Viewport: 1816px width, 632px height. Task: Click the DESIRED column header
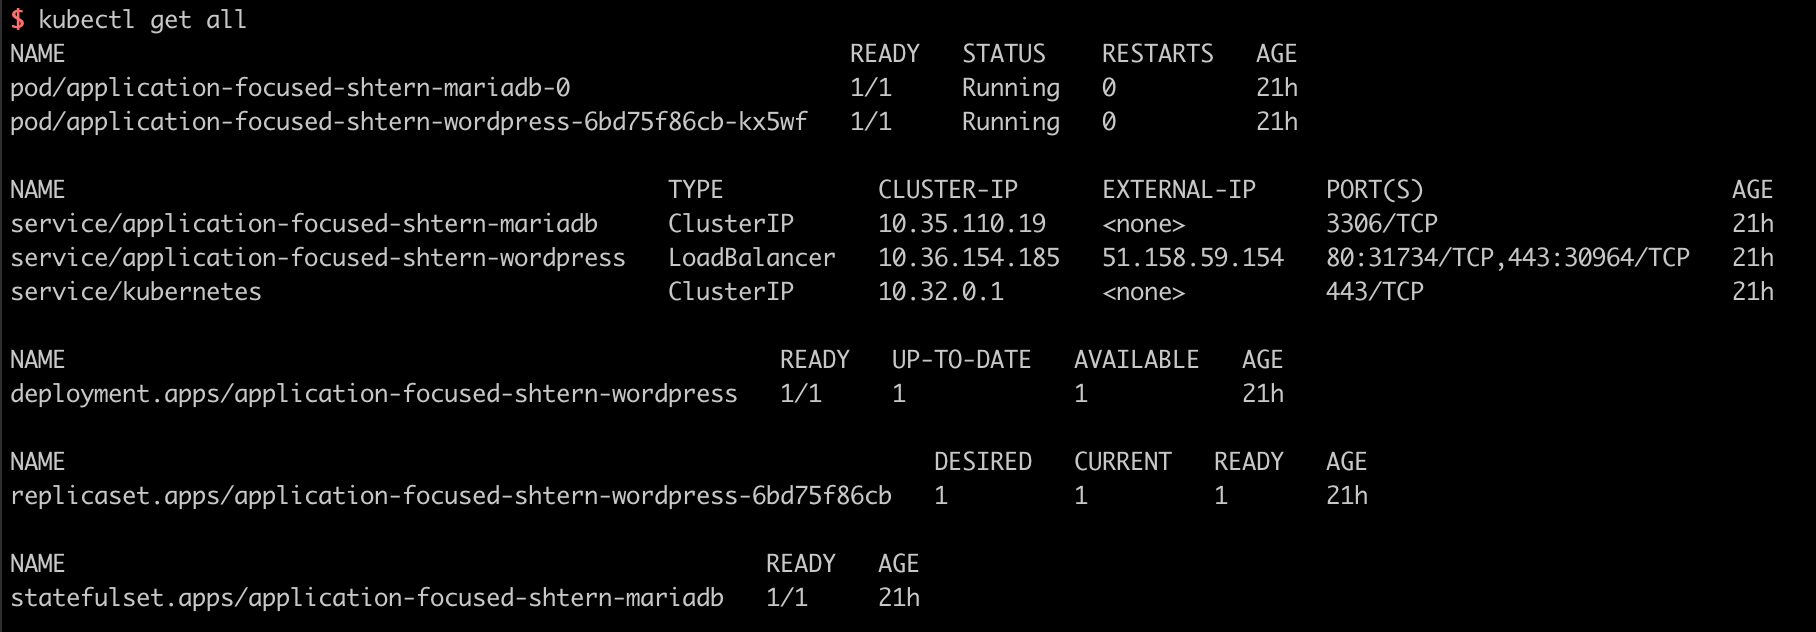click(982, 462)
